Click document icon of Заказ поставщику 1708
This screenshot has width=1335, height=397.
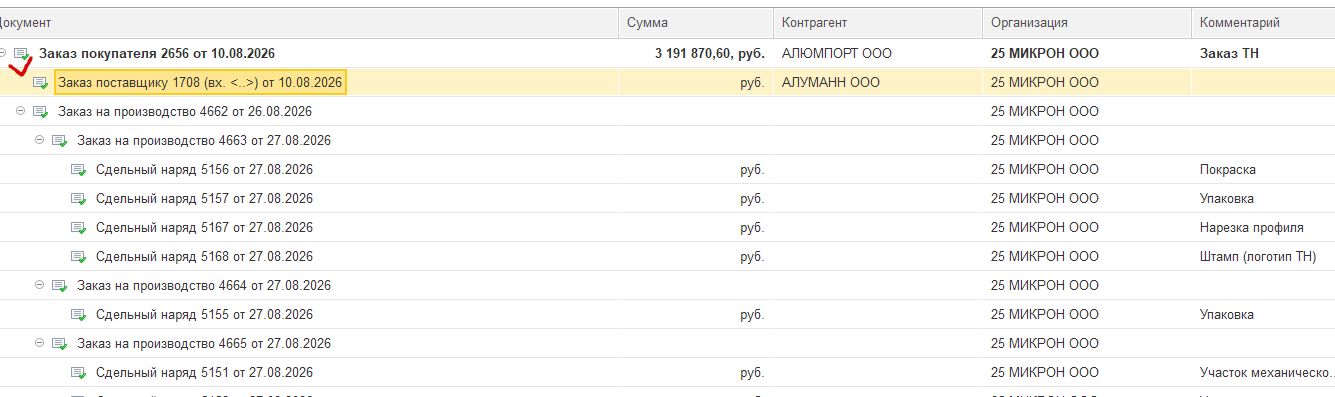pyautogui.click(x=41, y=83)
